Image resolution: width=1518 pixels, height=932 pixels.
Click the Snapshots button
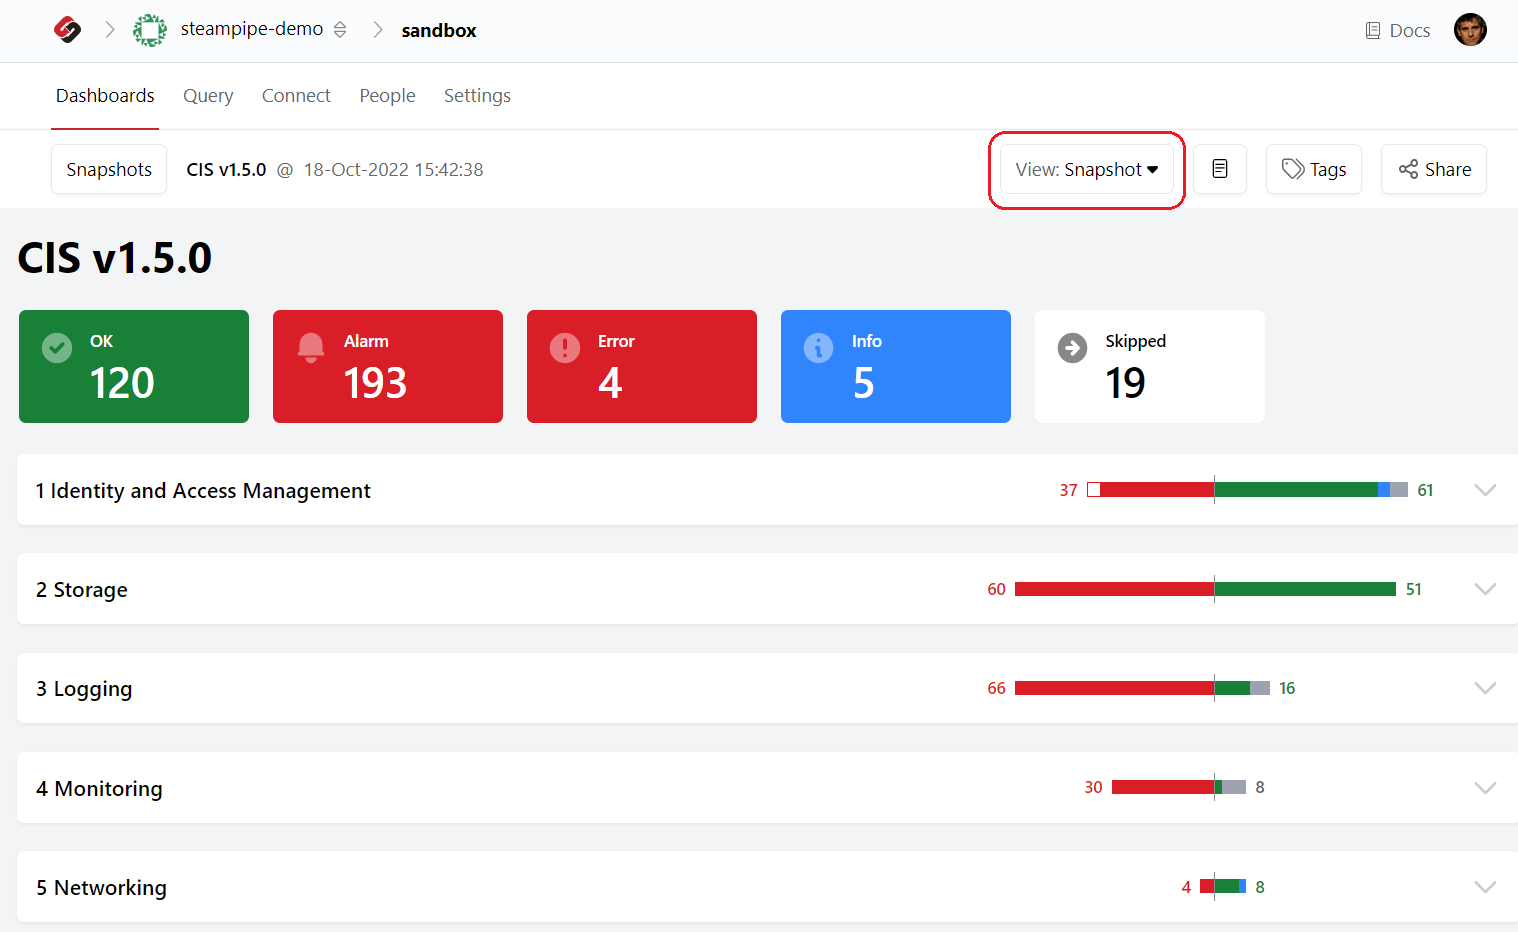pos(108,169)
